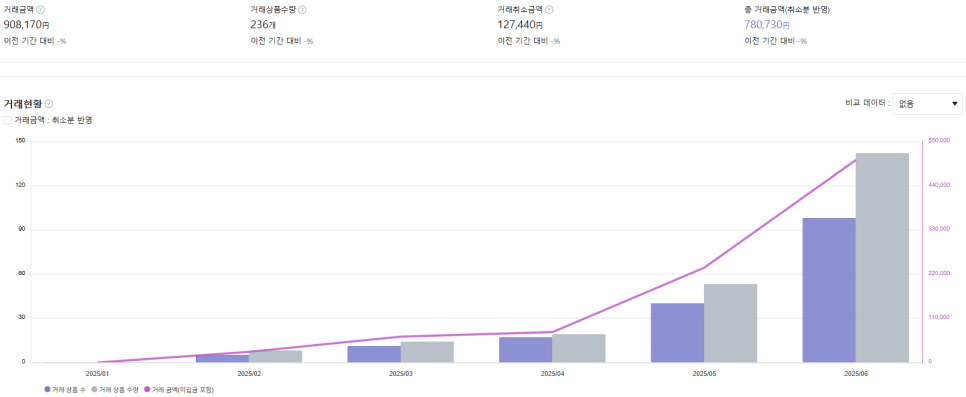The image size is (966, 397).
Task: Open the help icon beside 거래현황 heading
Action: pos(49,104)
